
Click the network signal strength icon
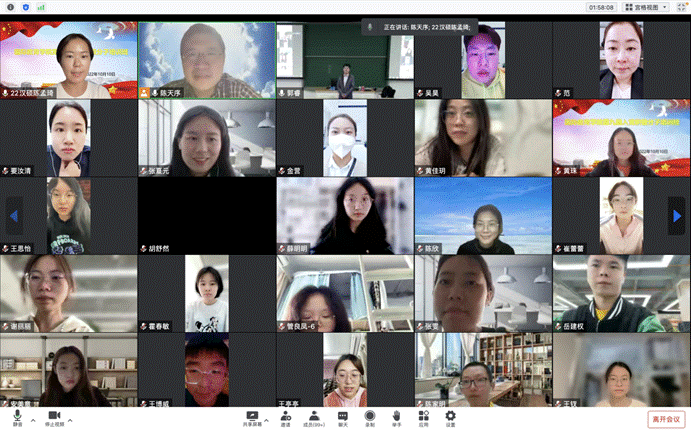(42, 7)
